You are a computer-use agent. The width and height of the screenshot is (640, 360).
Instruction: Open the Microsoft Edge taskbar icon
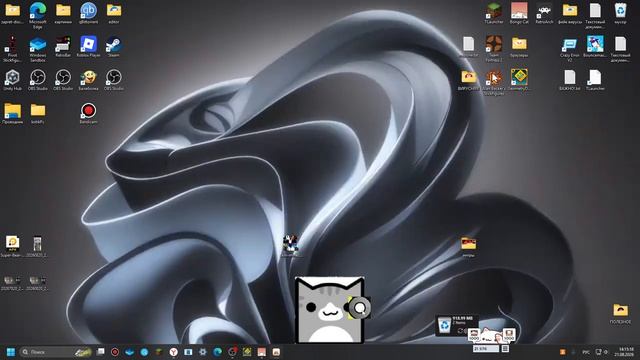pos(218,352)
